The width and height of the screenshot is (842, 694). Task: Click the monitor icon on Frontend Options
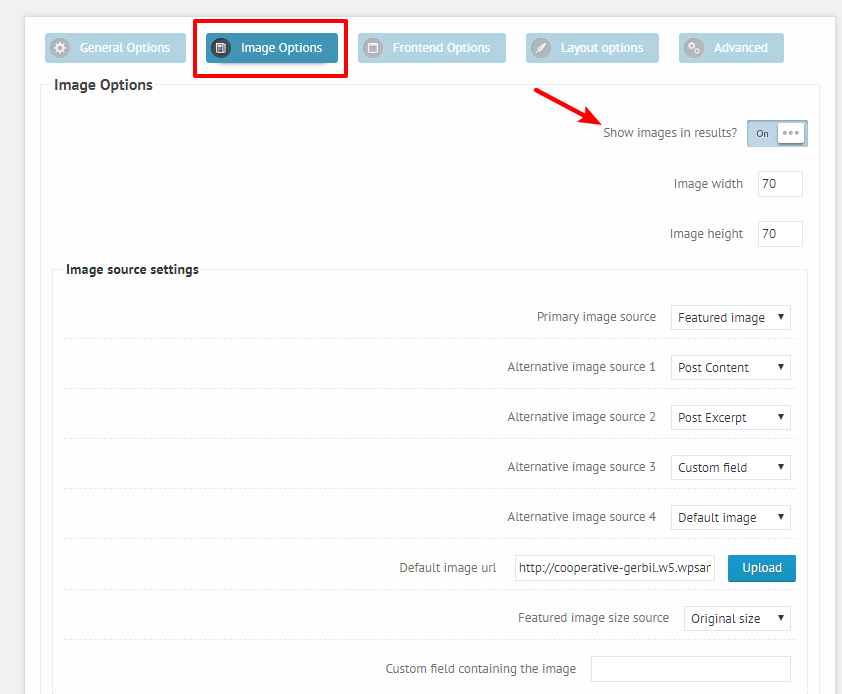(x=374, y=47)
